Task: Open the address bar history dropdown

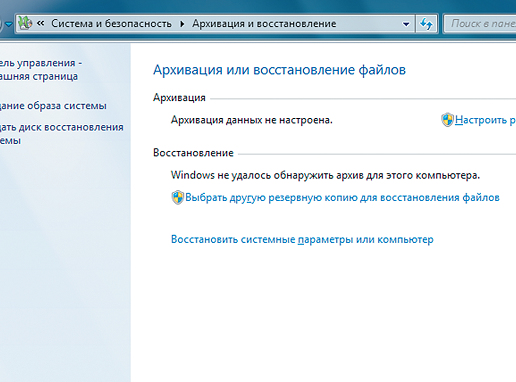Action: [406, 24]
